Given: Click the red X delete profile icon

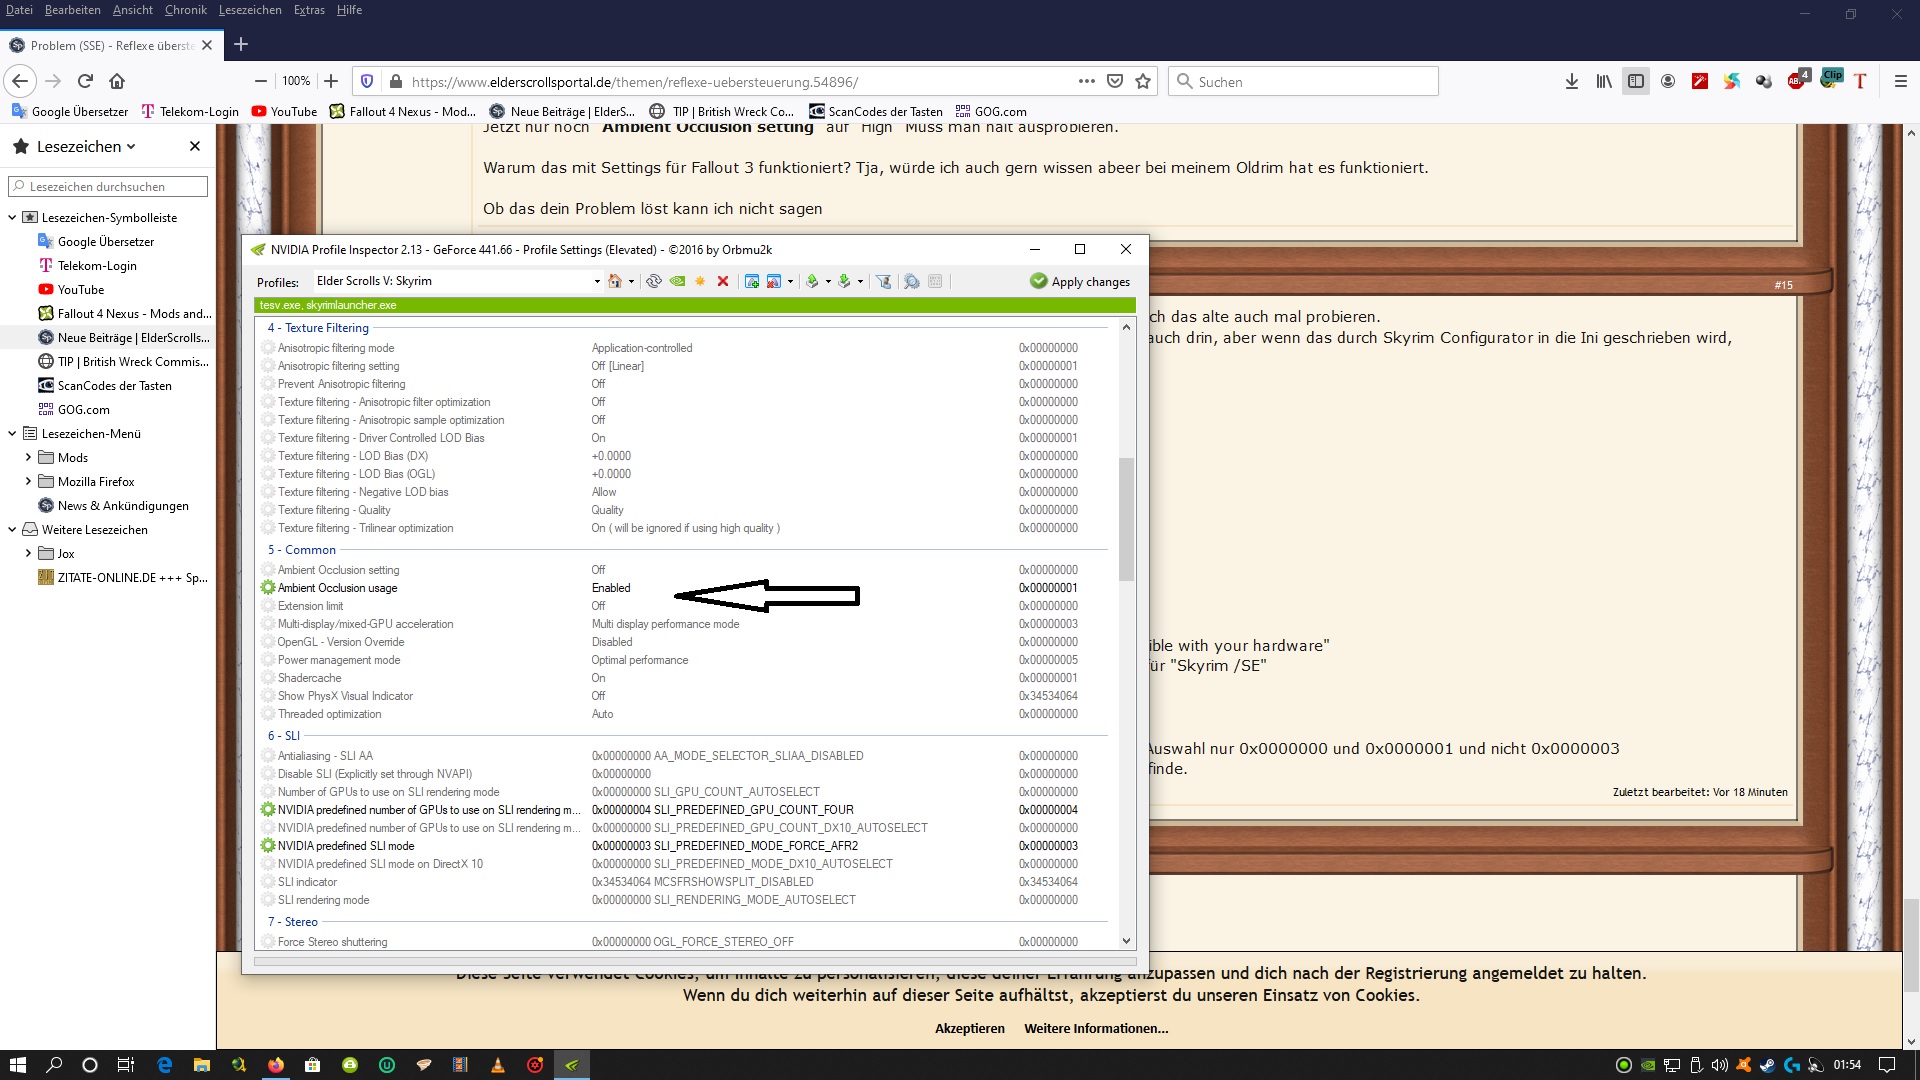Looking at the screenshot, I should tap(723, 281).
